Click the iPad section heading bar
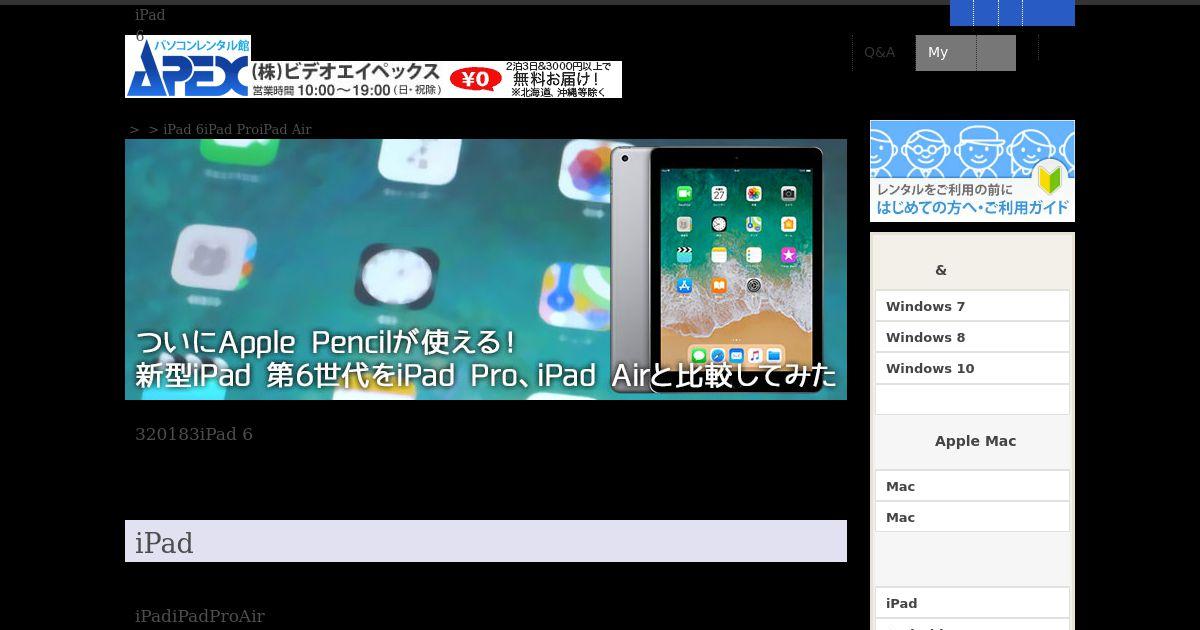 click(x=486, y=541)
